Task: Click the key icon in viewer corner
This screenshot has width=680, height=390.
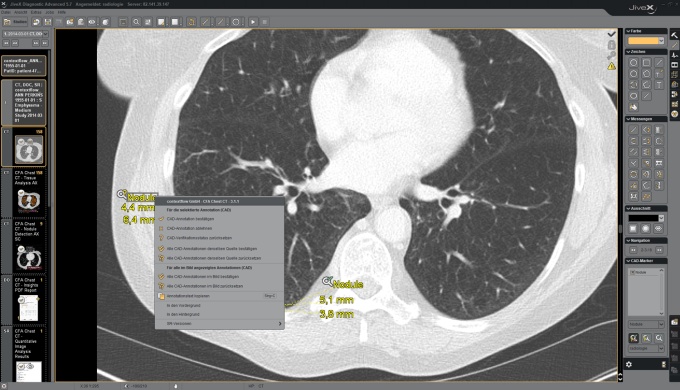Action: 611,56
